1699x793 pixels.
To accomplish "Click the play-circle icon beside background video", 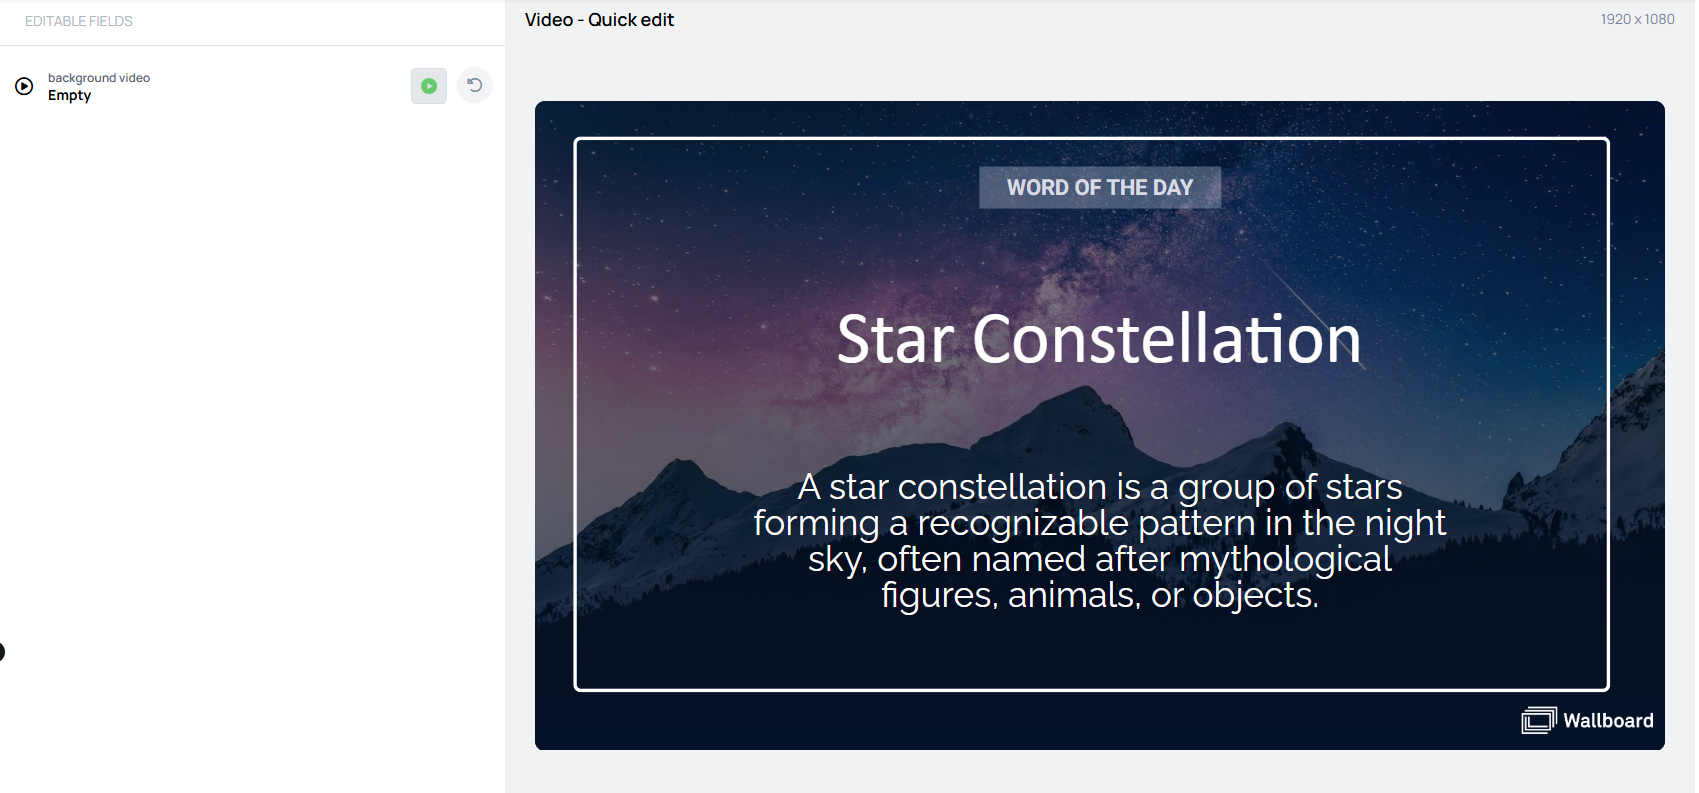I will click(24, 86).
